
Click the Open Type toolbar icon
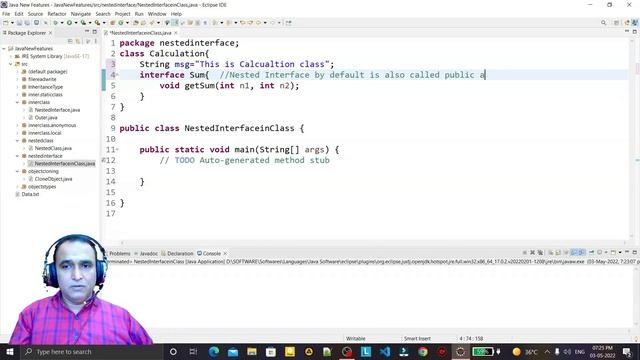[x=136, y=23]
